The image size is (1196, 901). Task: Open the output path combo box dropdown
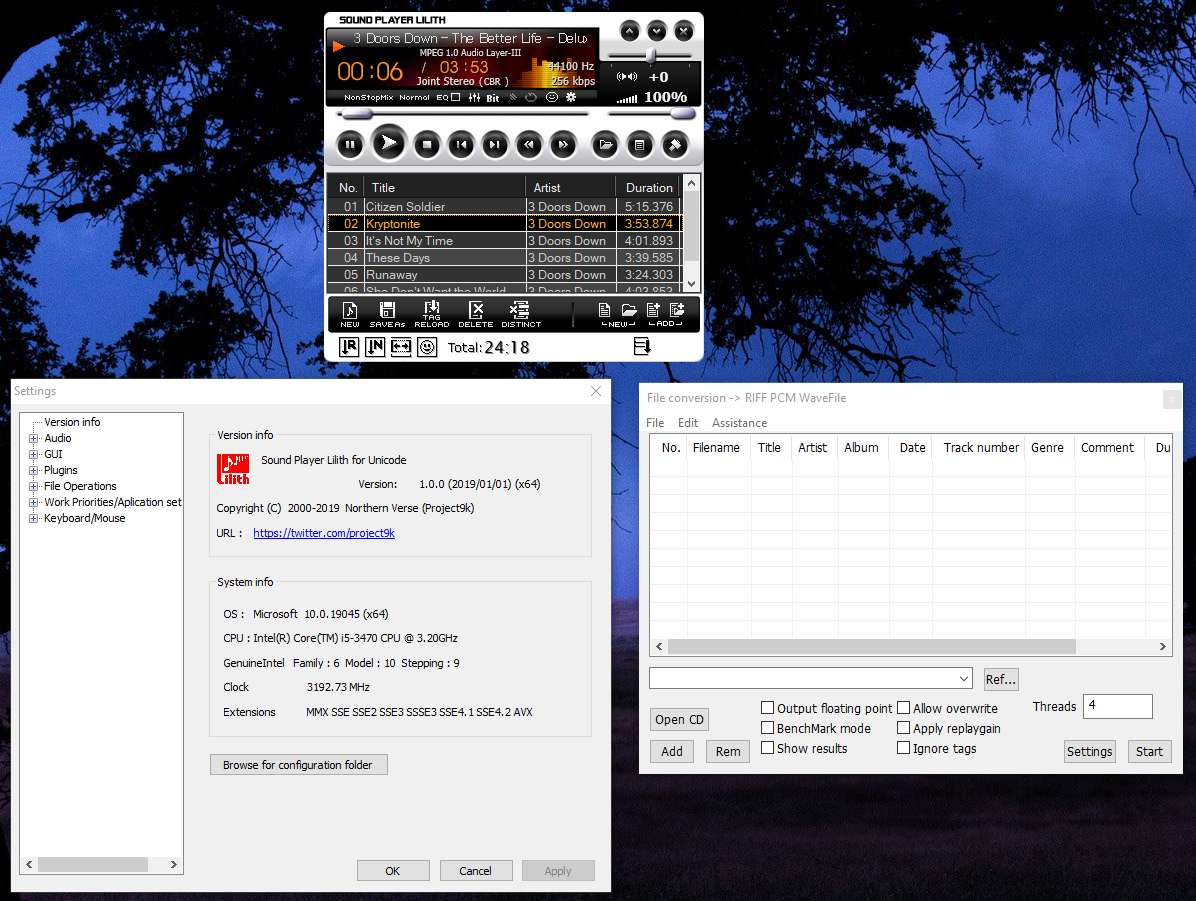click(x=963, y=678)
